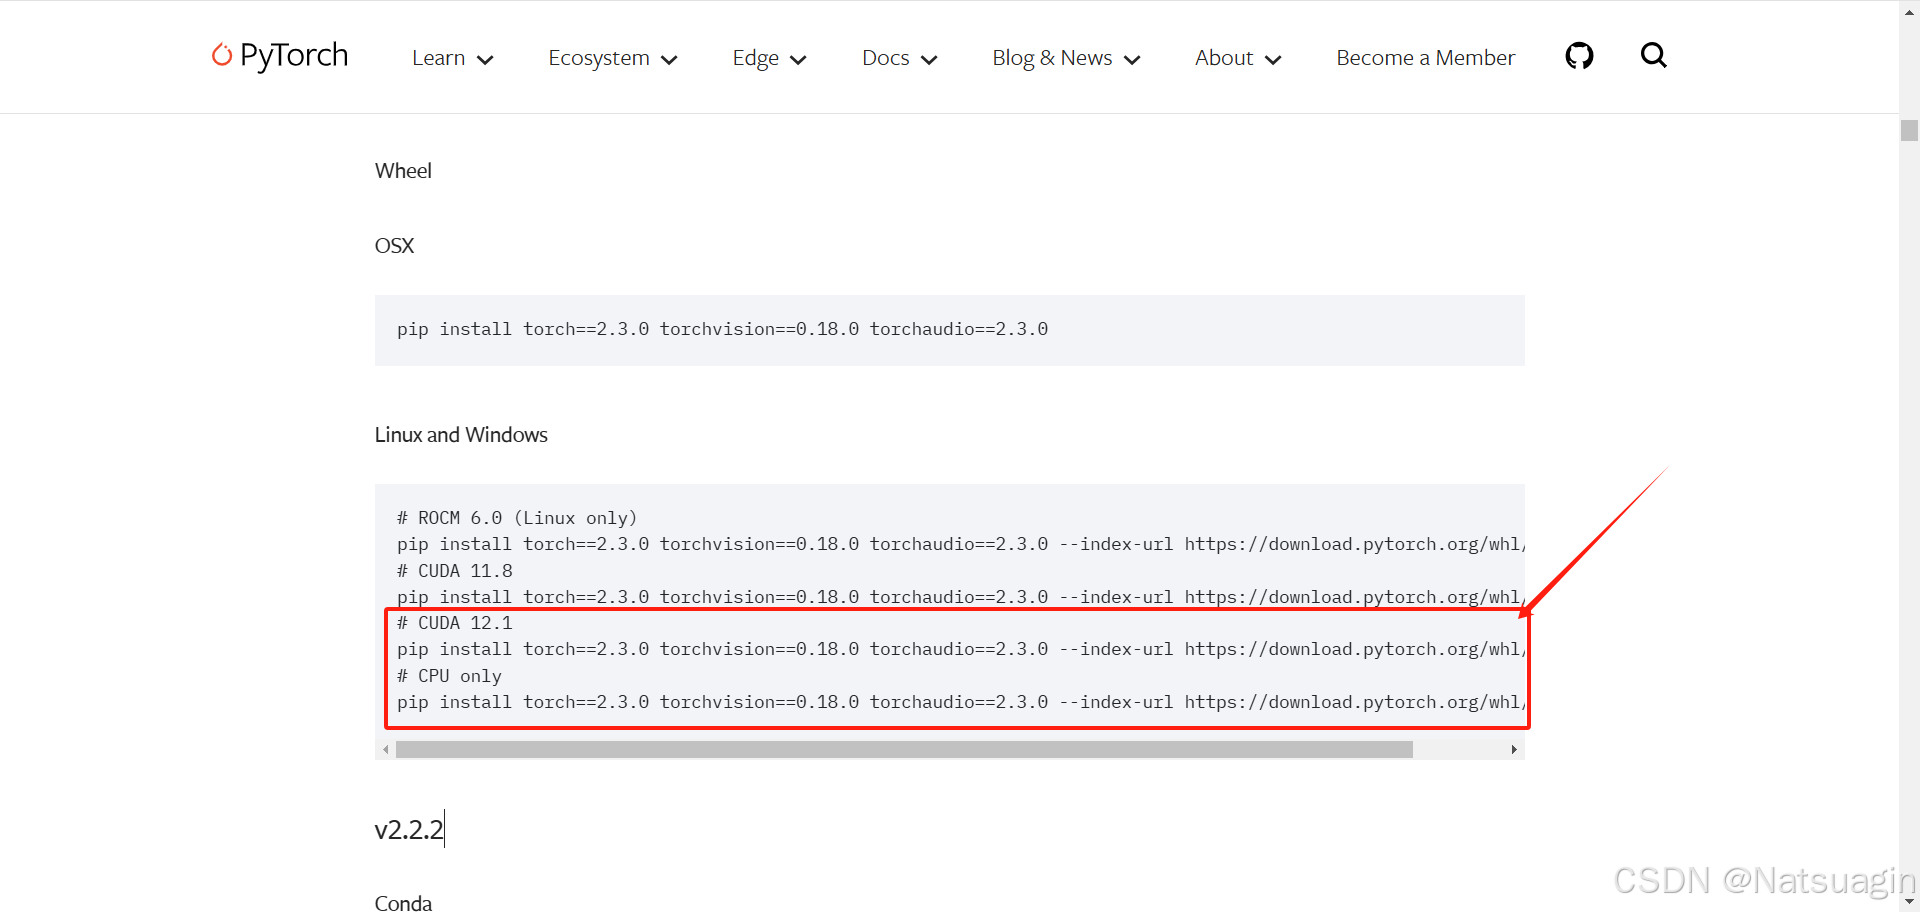Expand the Blog & News chevron
The image size is (1920, 912).
pos(1132,60)
